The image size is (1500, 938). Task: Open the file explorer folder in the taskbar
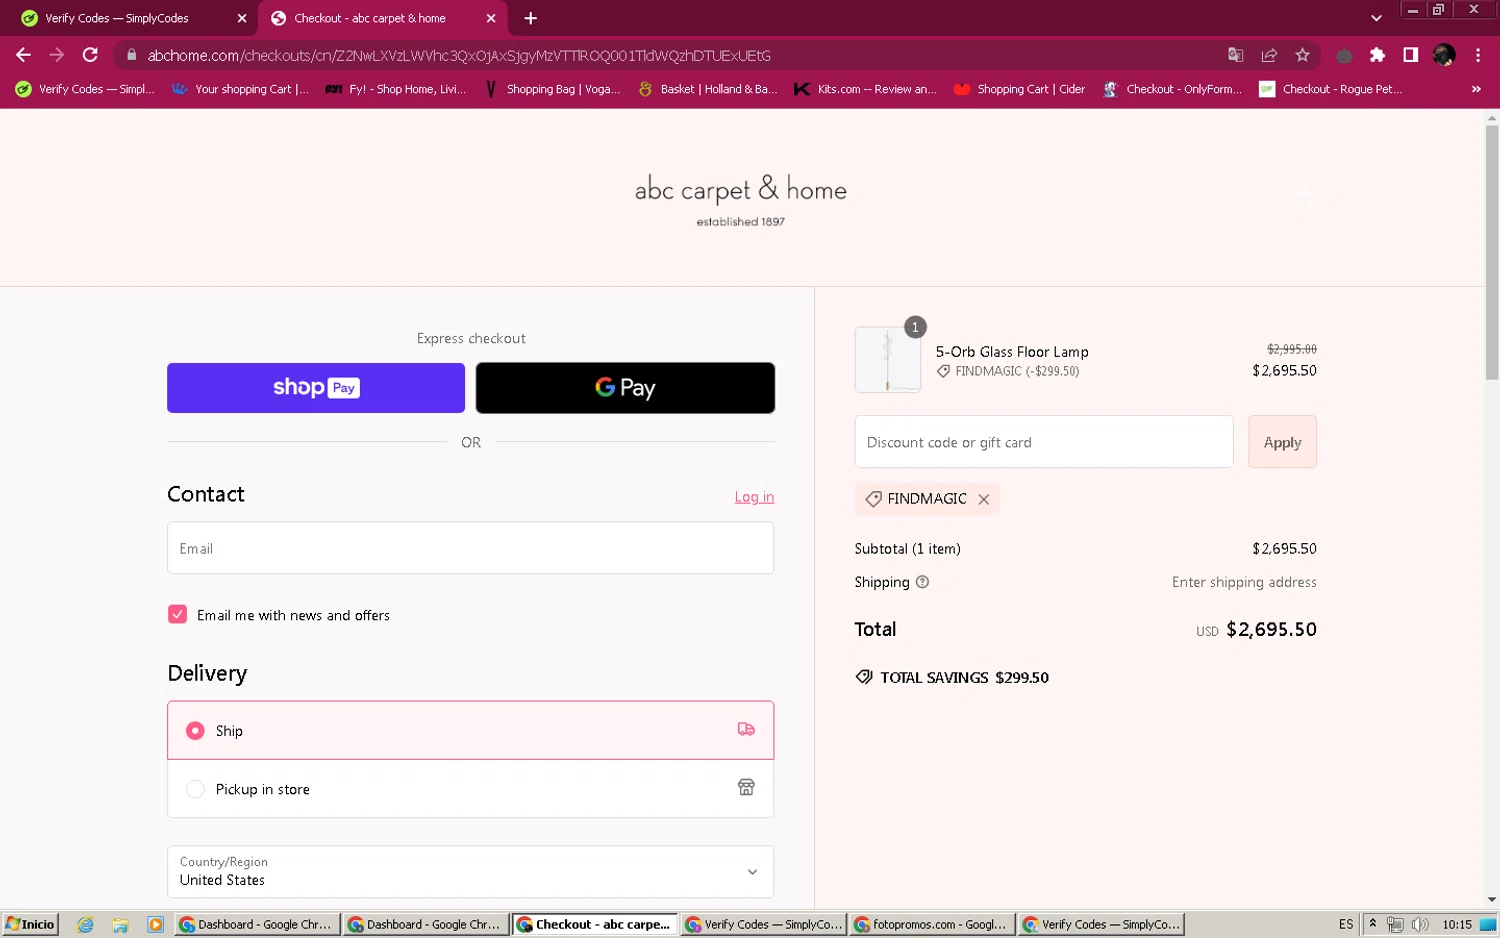[120, 925]
